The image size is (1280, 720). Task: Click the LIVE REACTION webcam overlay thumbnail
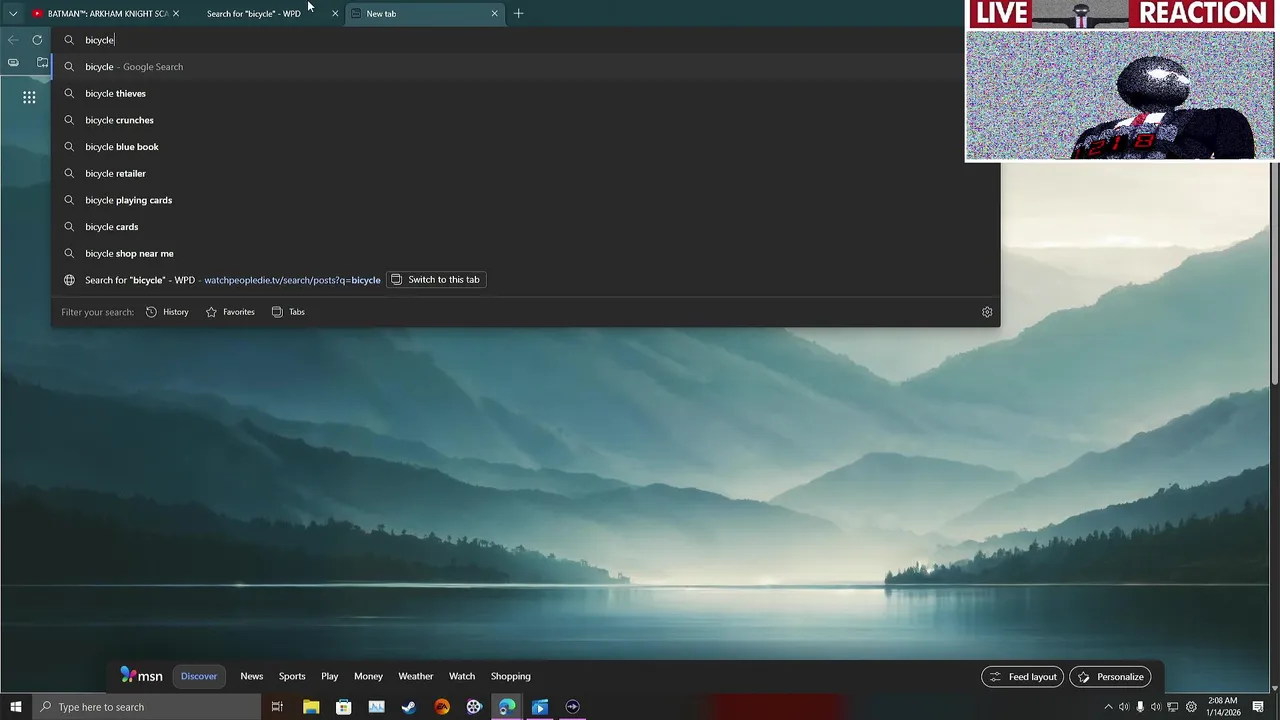click(1120, 81)
